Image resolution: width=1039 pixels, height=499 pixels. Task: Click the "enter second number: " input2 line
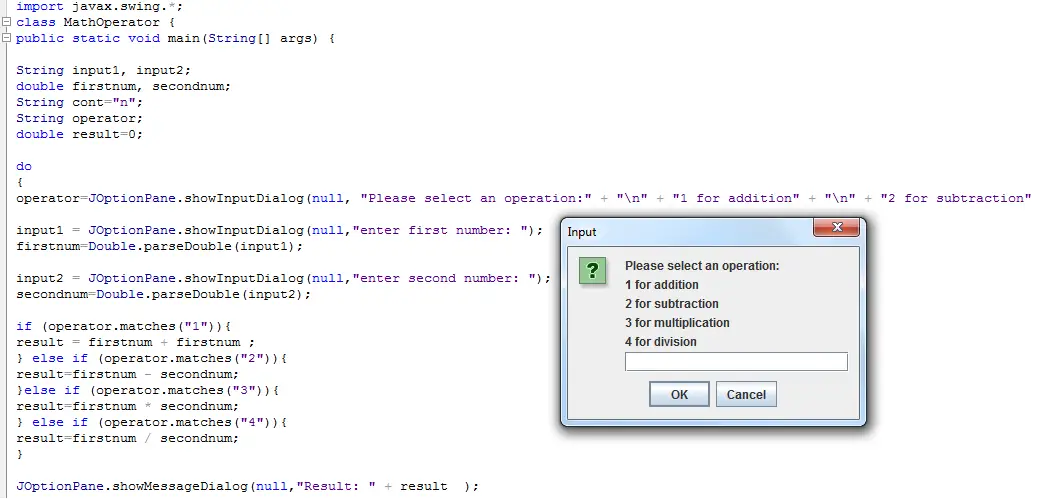(284, 278)
